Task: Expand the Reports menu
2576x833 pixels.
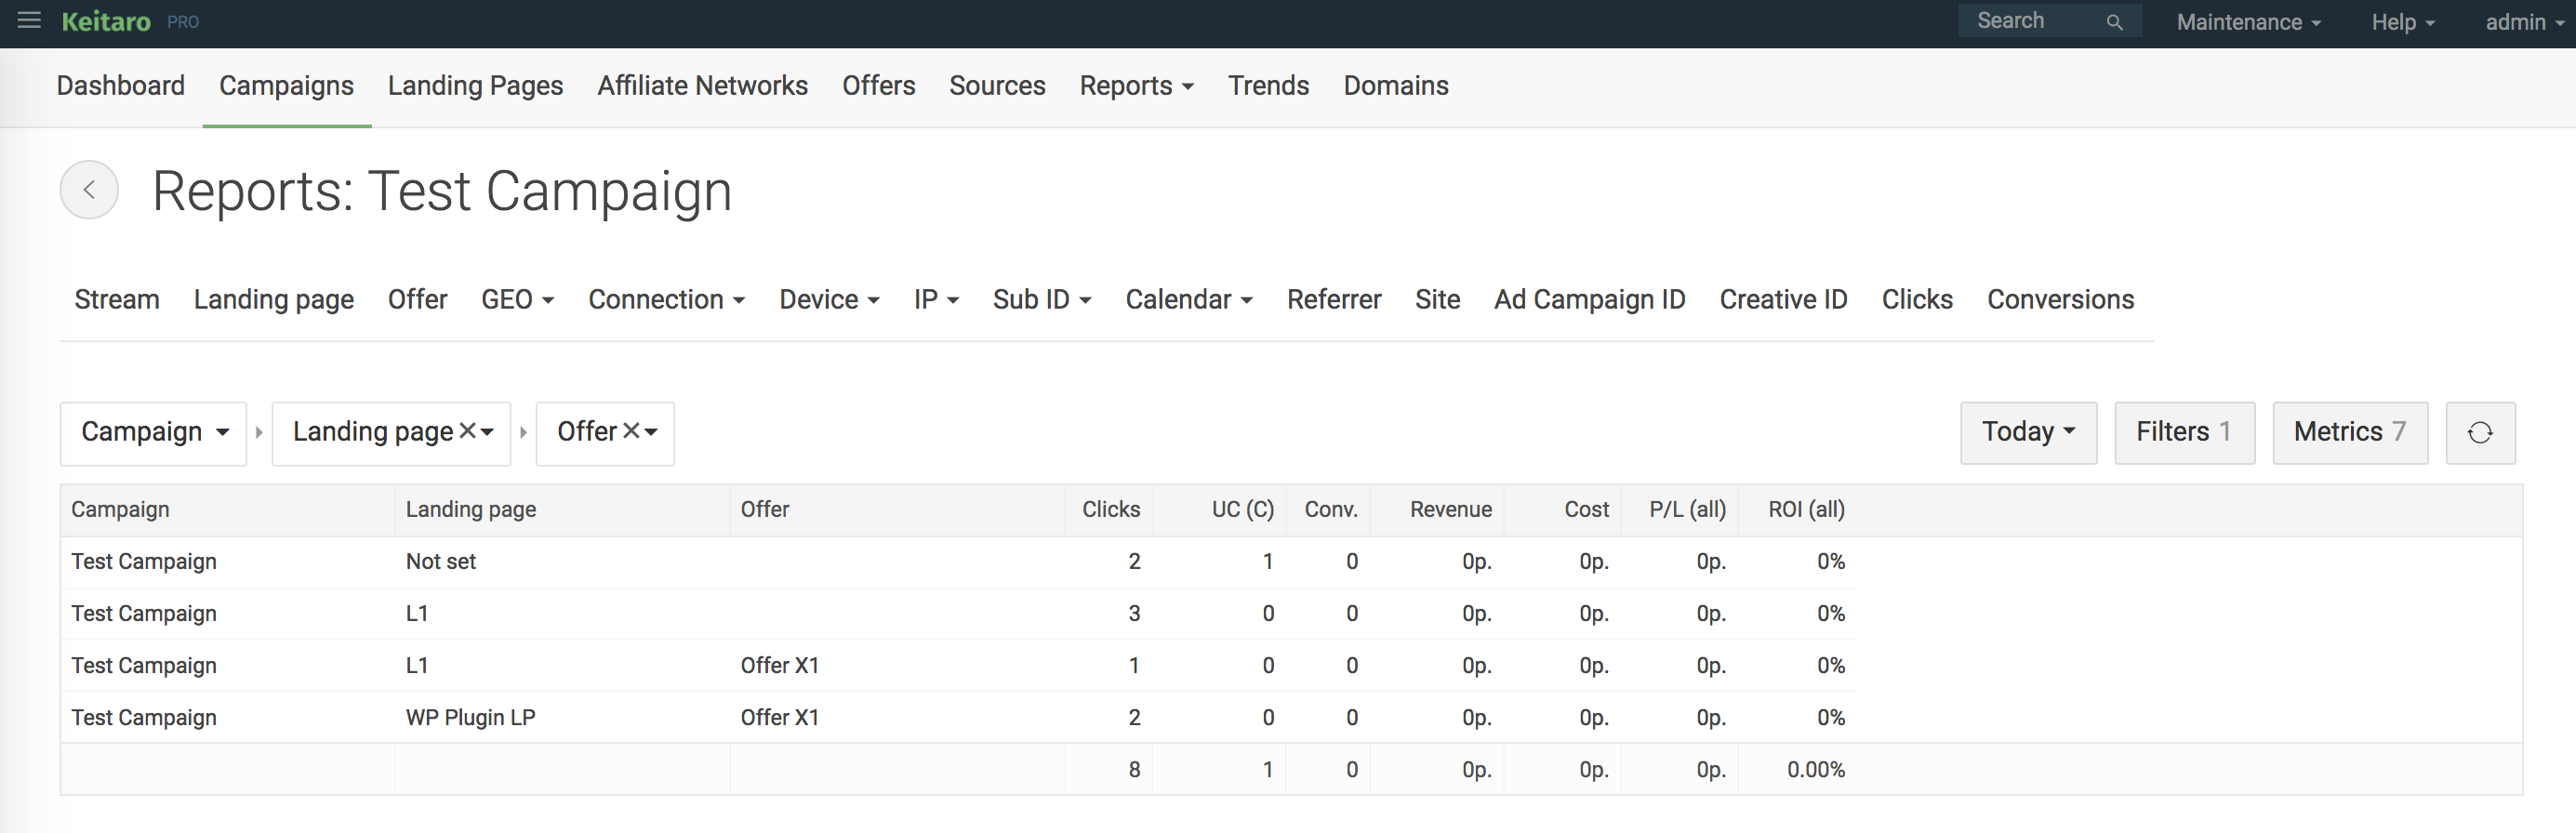Action: tap(1137, 86)
